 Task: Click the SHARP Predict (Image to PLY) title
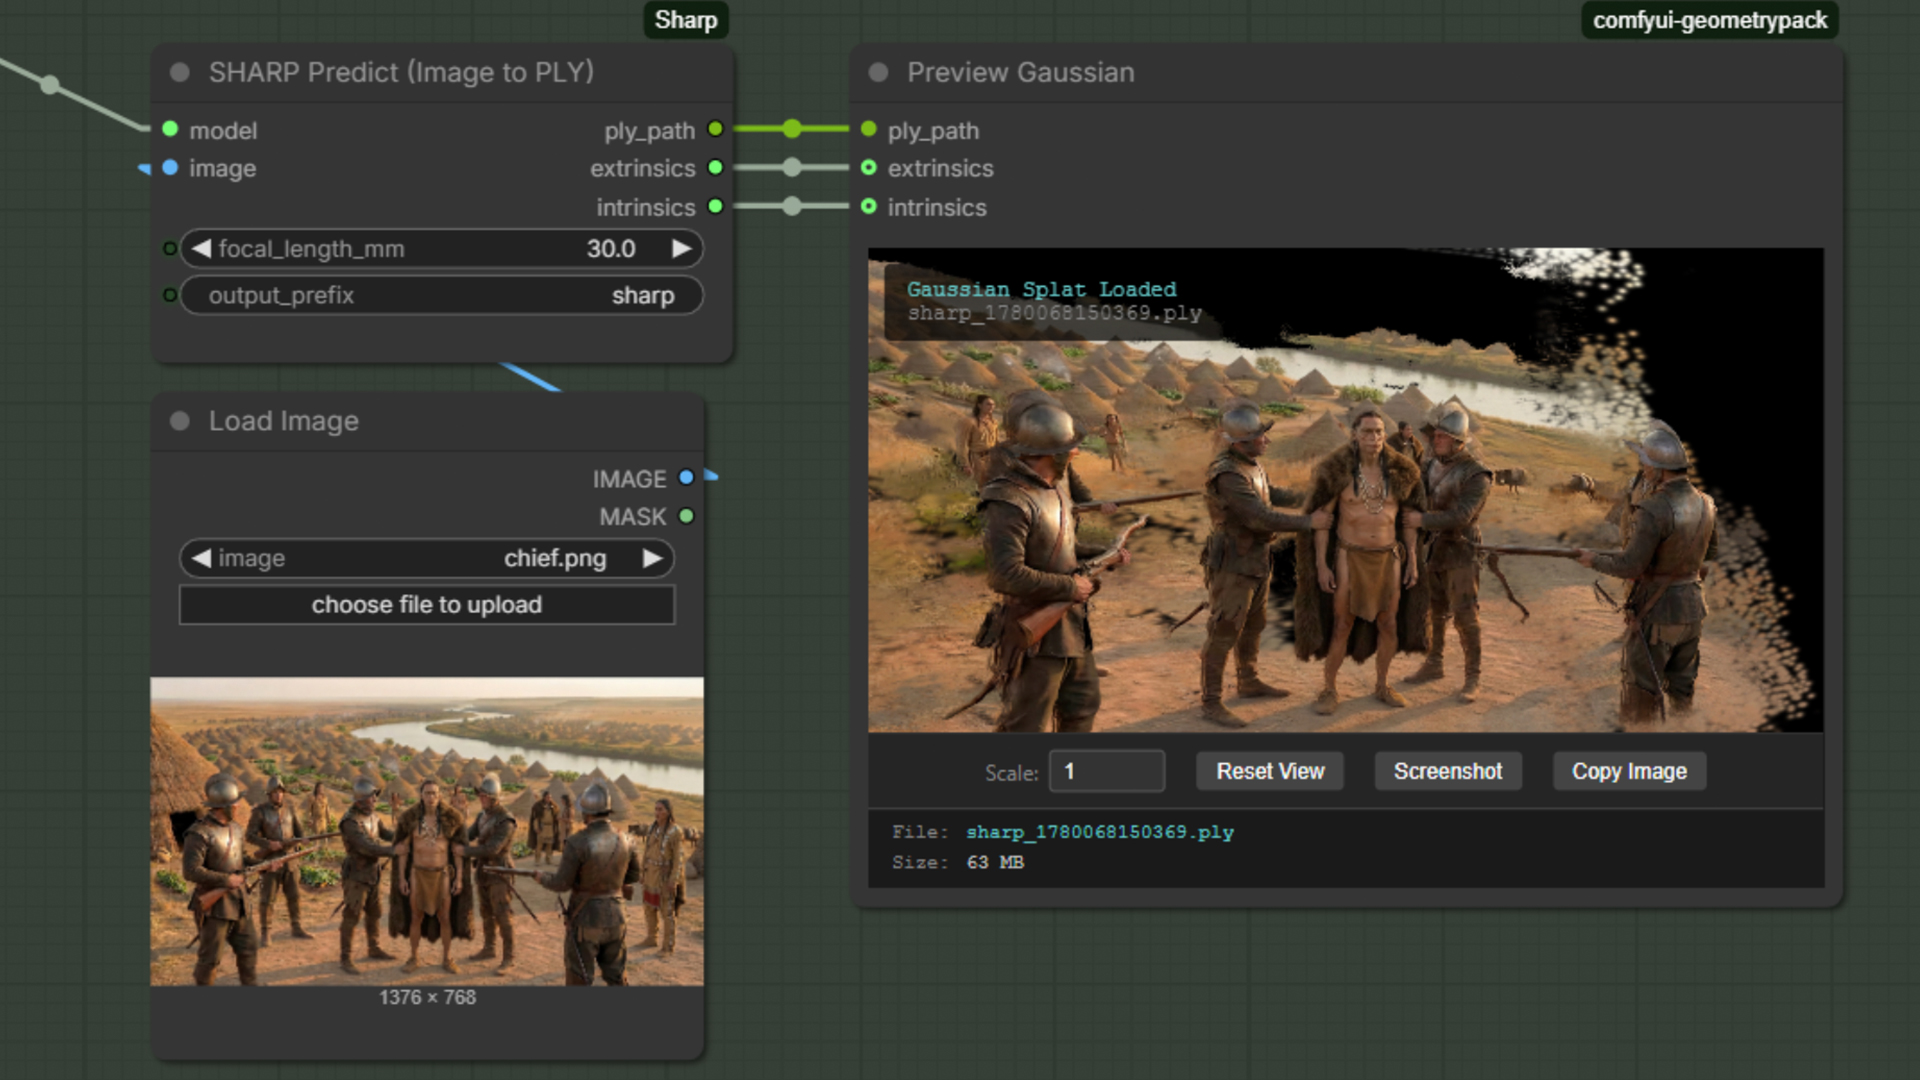401,72
